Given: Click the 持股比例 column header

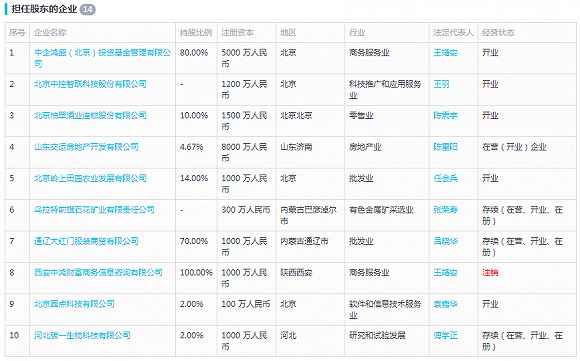Looking at the screenshot, I should click(x=196, y=33).
